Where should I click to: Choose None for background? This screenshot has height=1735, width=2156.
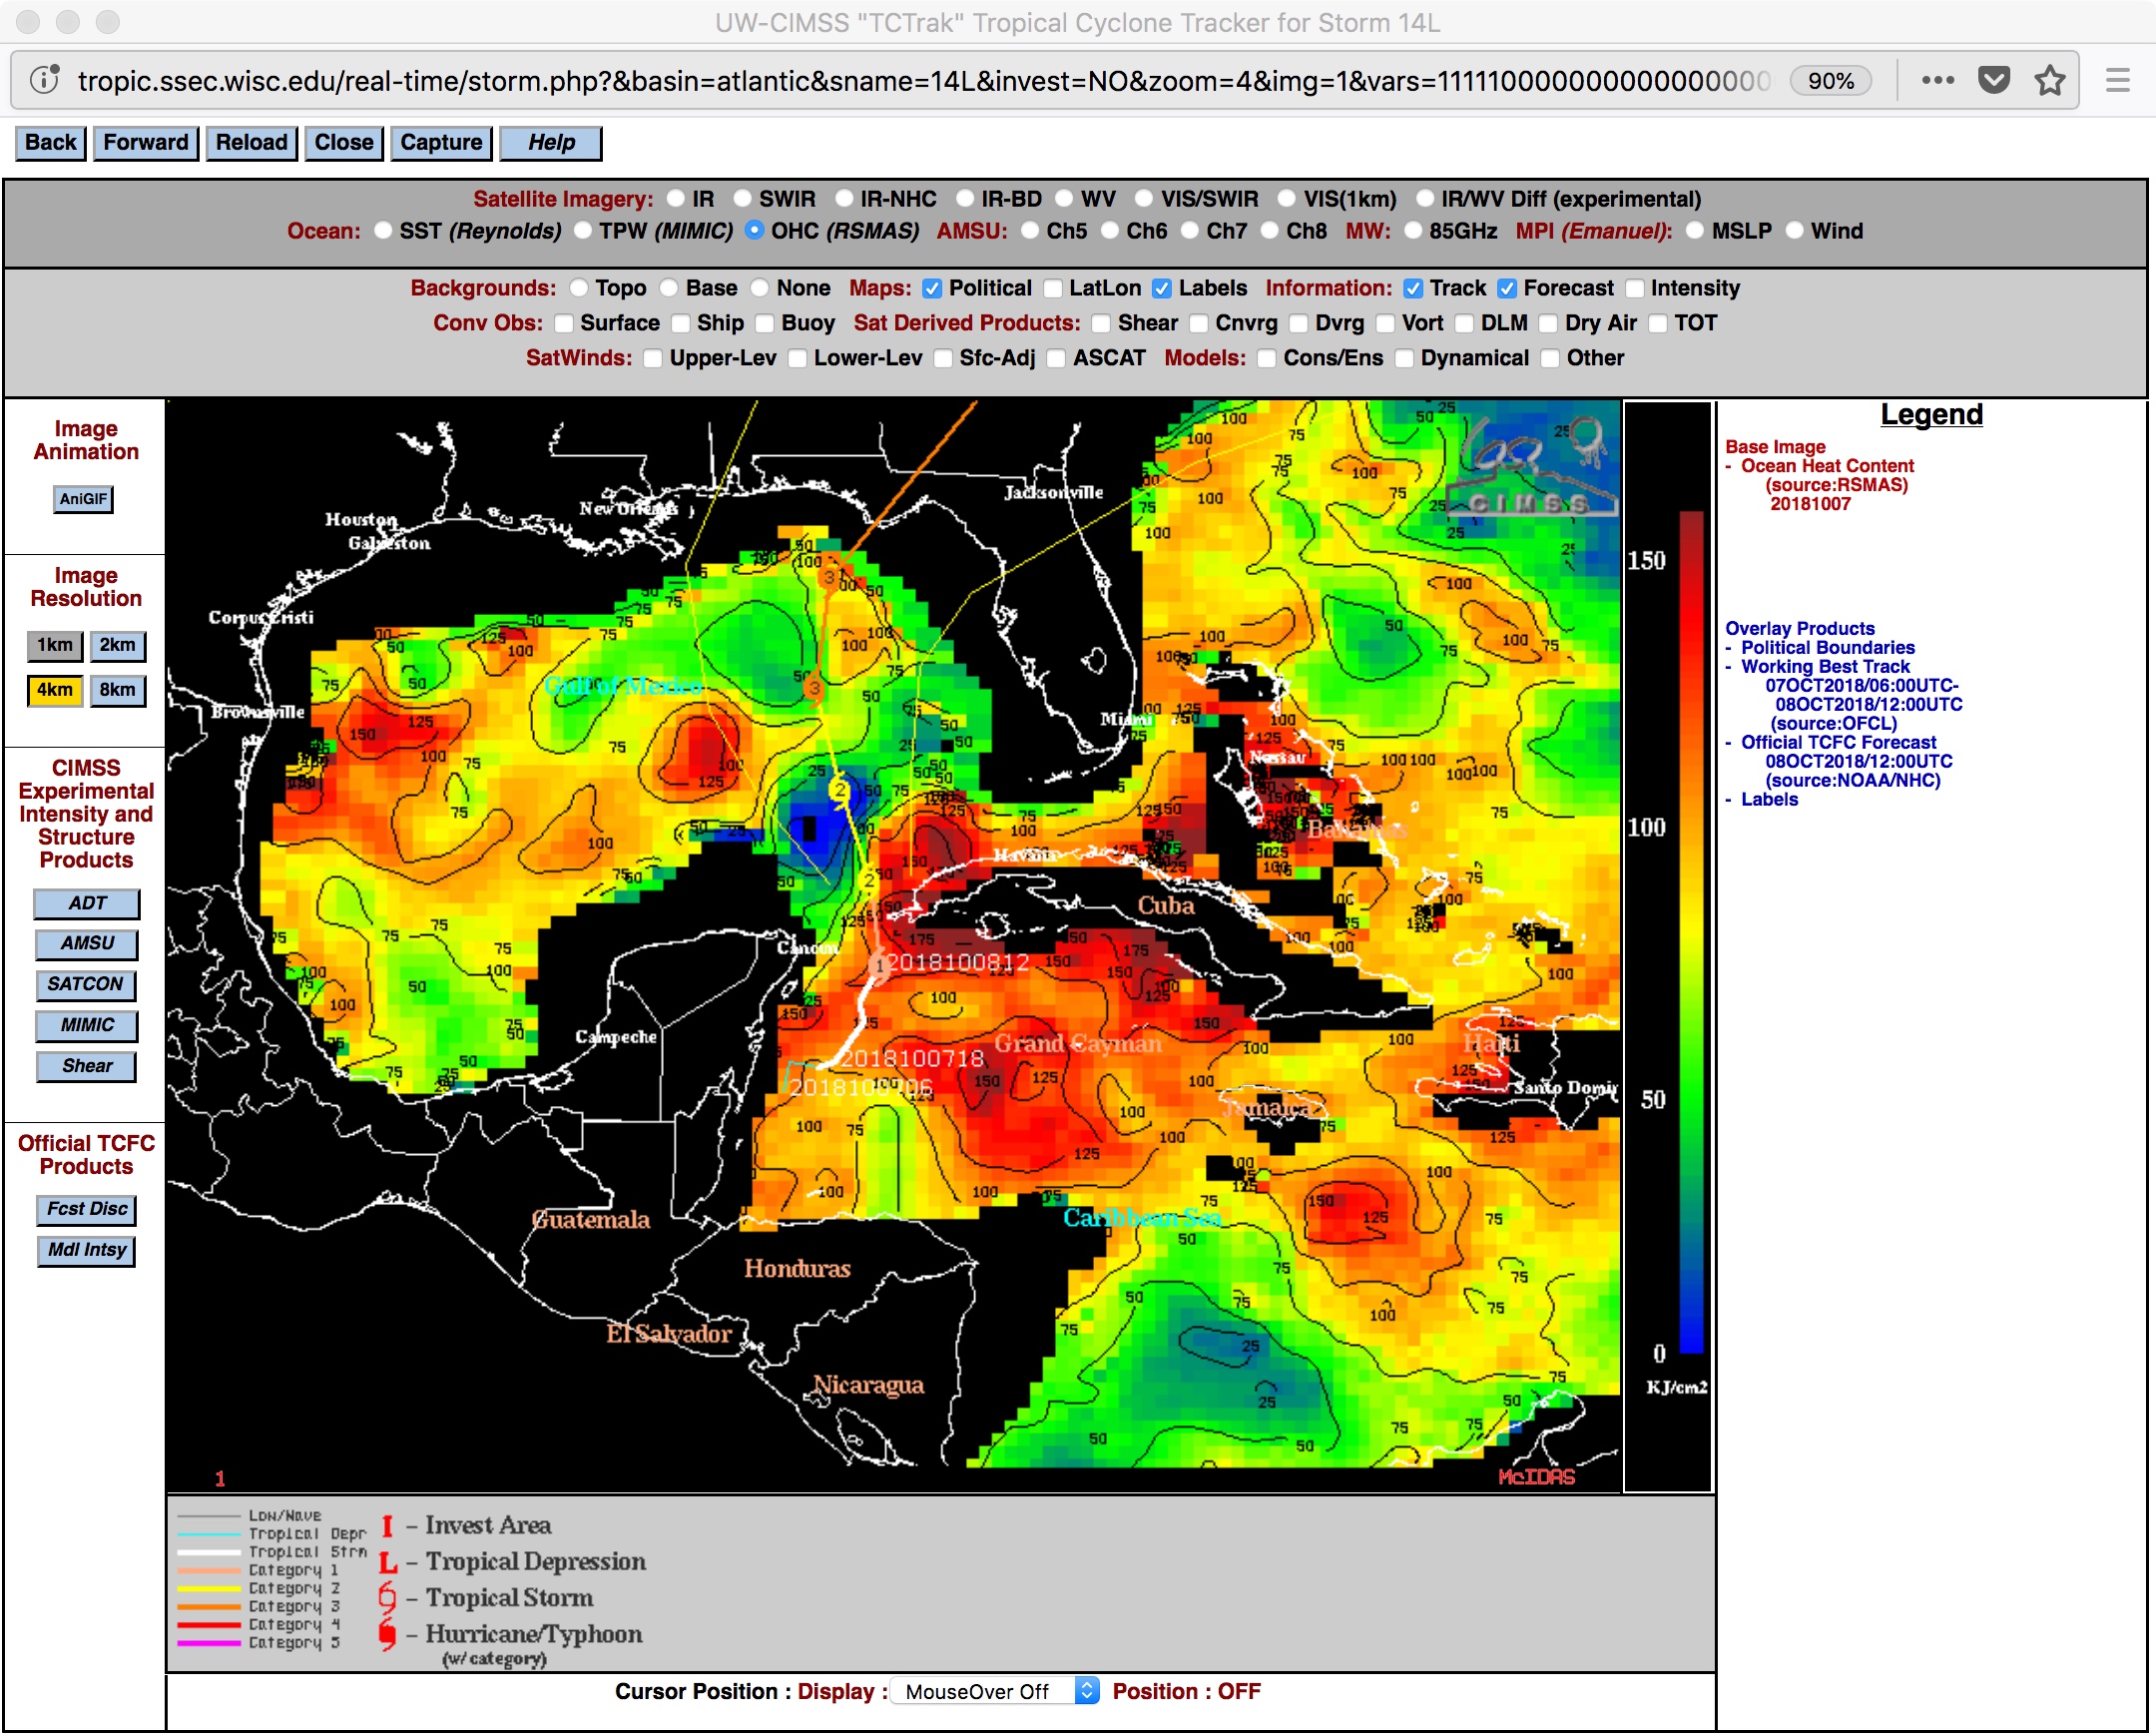coord(760,288)
